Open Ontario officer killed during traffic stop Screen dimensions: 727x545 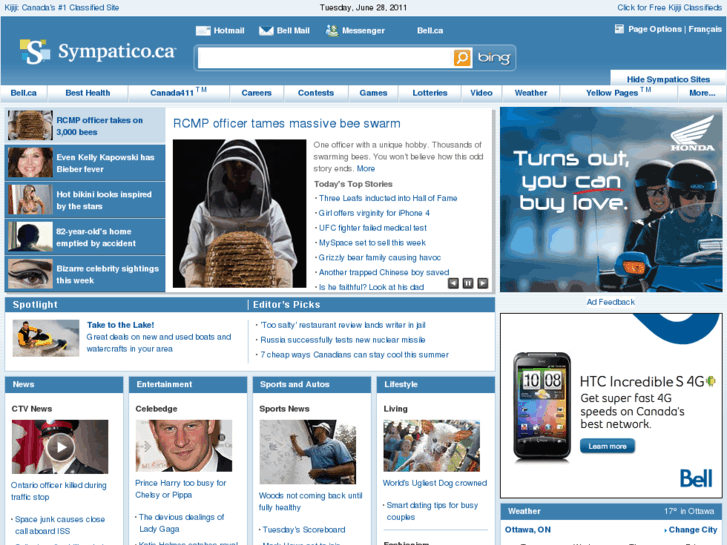tap(58, 491)
